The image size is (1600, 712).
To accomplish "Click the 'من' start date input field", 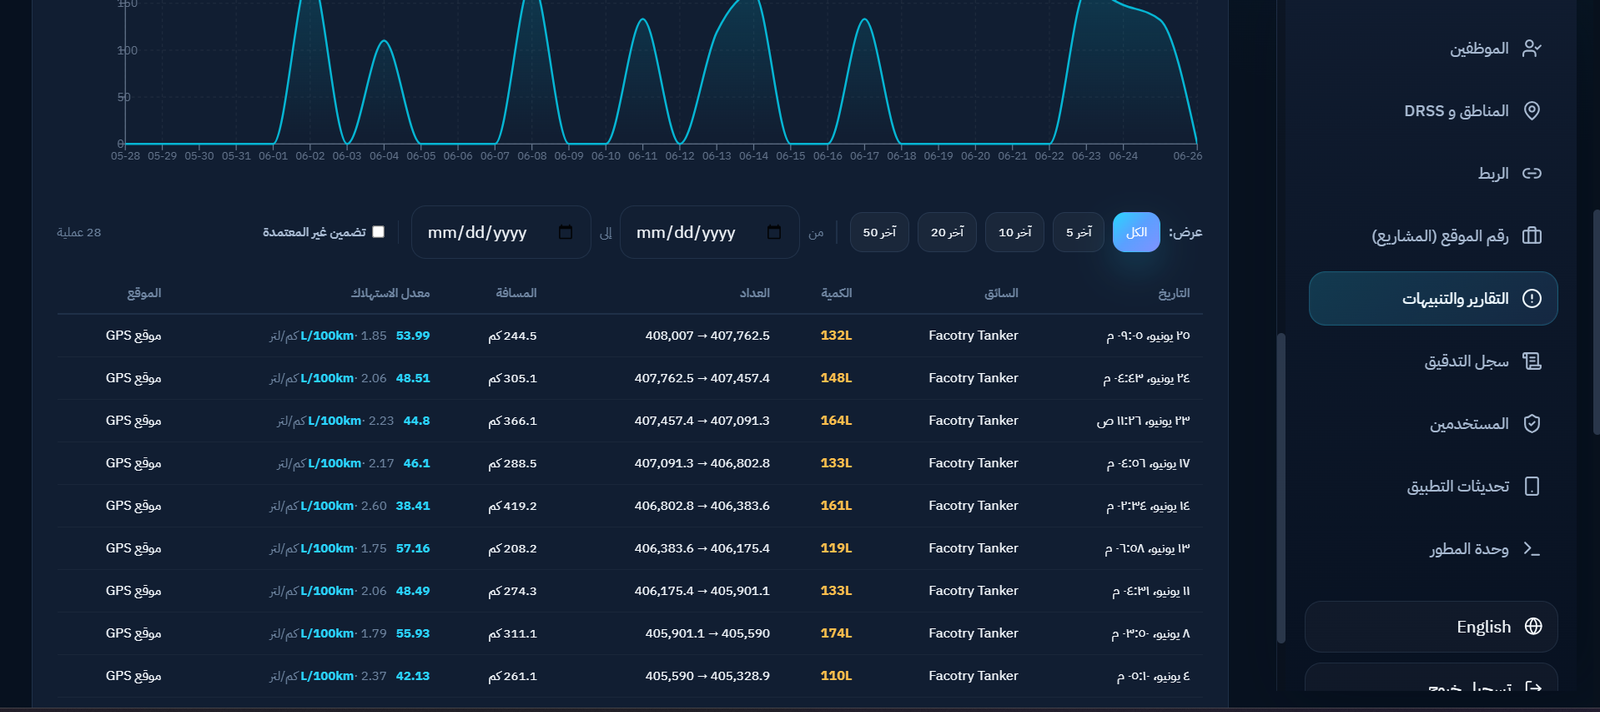I will click(709, 232).
